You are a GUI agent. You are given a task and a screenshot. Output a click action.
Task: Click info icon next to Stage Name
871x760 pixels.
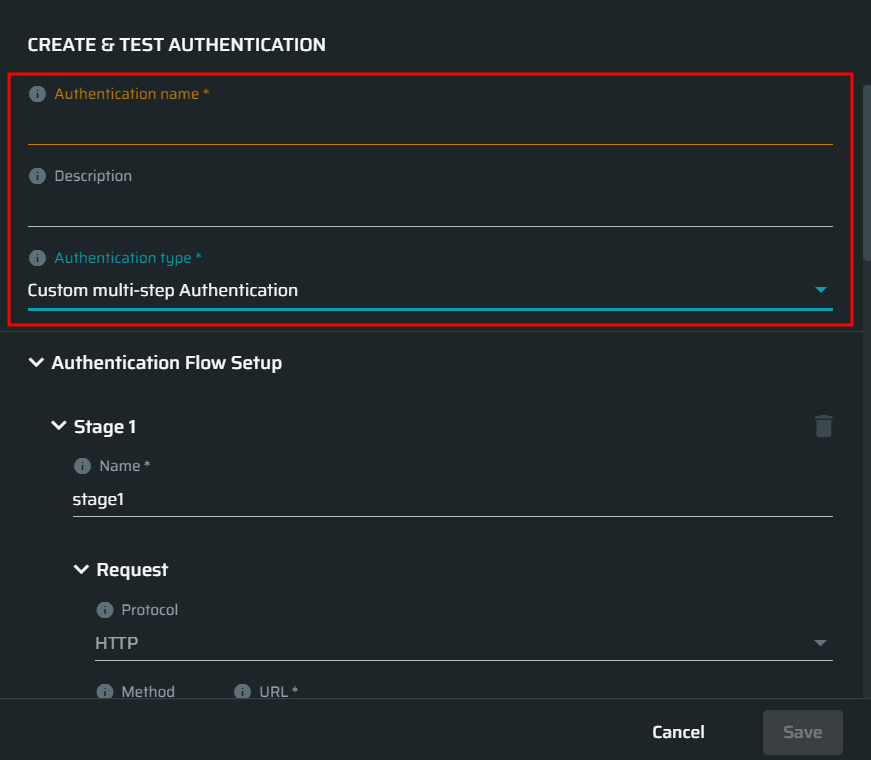click(x=82, y=466)
